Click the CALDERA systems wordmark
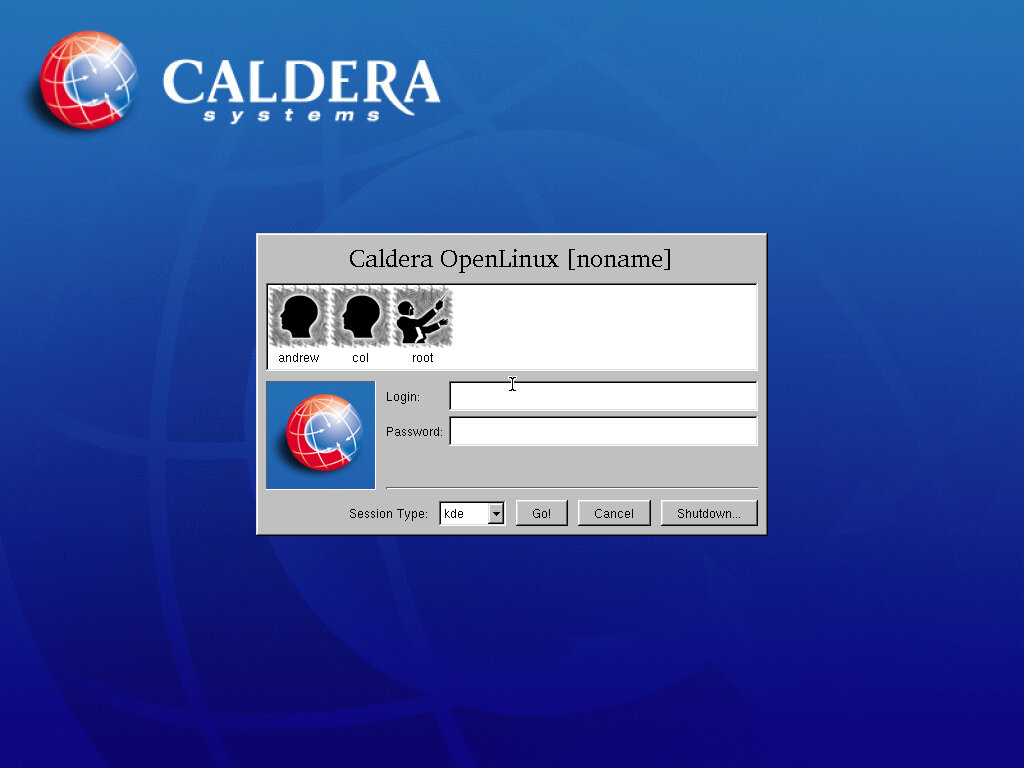 [x=300, y=90]
